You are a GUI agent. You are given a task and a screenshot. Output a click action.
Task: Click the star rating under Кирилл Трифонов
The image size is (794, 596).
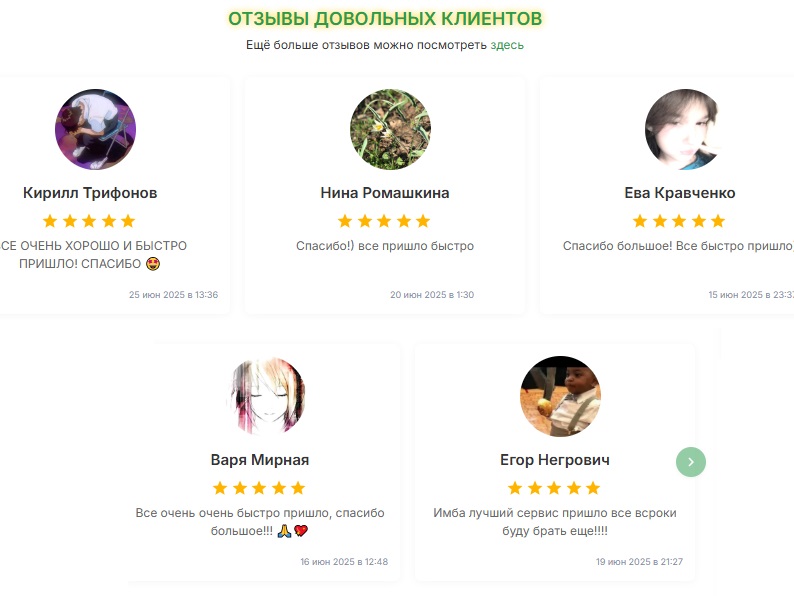click(89, 221)
